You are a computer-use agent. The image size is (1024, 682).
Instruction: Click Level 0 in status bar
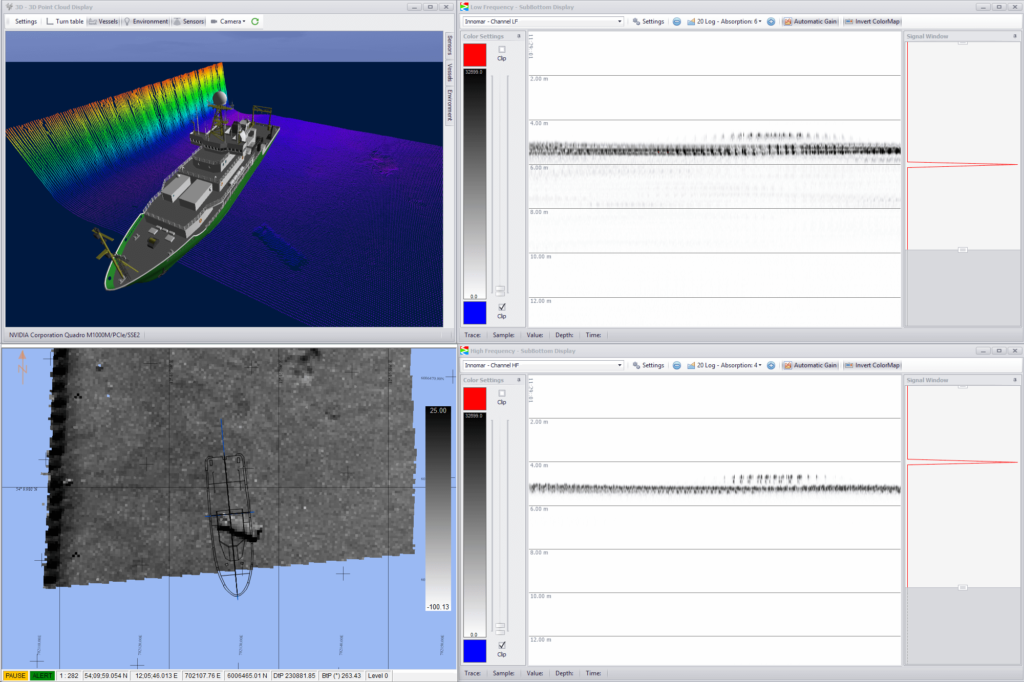pyautogui.click(x=378, y=675)
